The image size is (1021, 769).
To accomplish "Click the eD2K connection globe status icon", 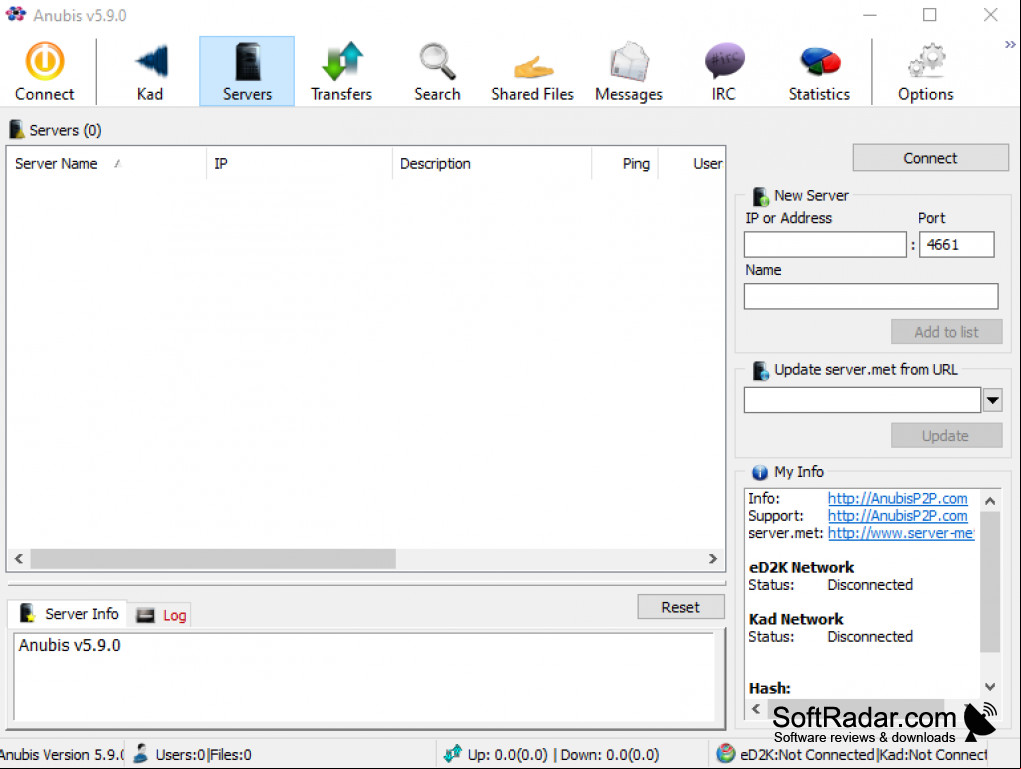I will (x=725, y=754).
